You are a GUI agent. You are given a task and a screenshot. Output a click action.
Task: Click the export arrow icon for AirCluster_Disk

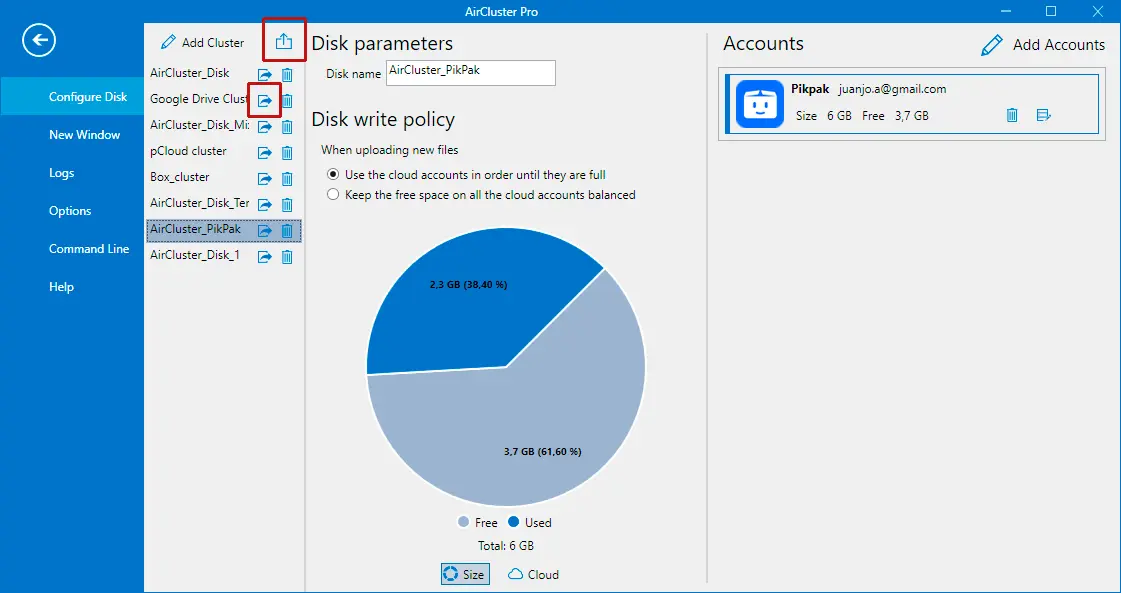coord(265,74)
